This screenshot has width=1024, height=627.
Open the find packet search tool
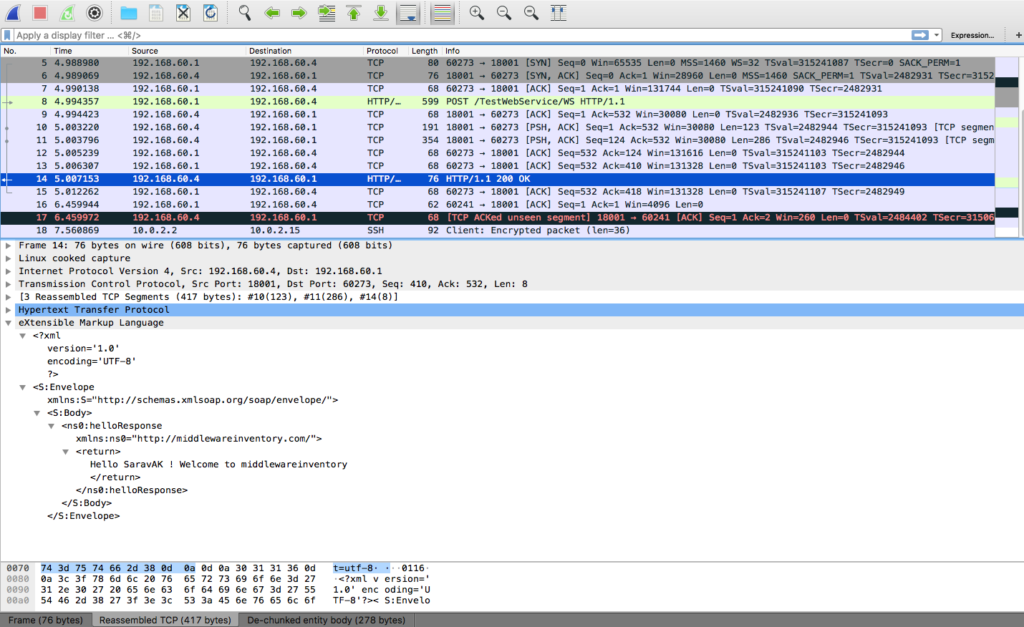coord(243,13)
